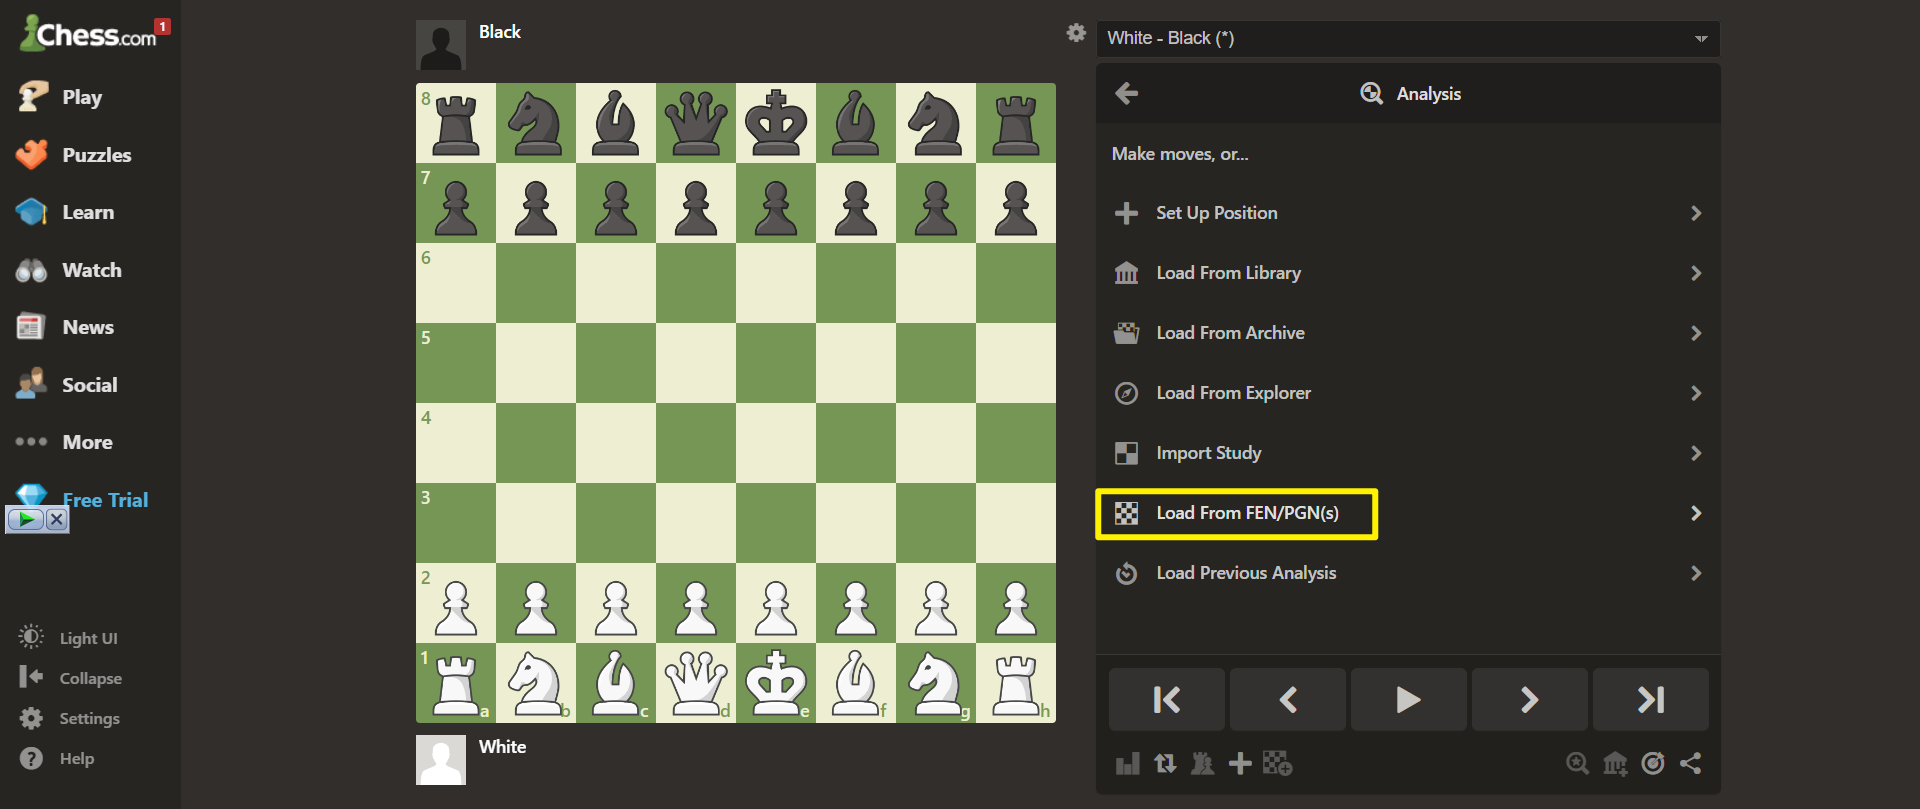Select the white queen on d1

coord(696,683)
